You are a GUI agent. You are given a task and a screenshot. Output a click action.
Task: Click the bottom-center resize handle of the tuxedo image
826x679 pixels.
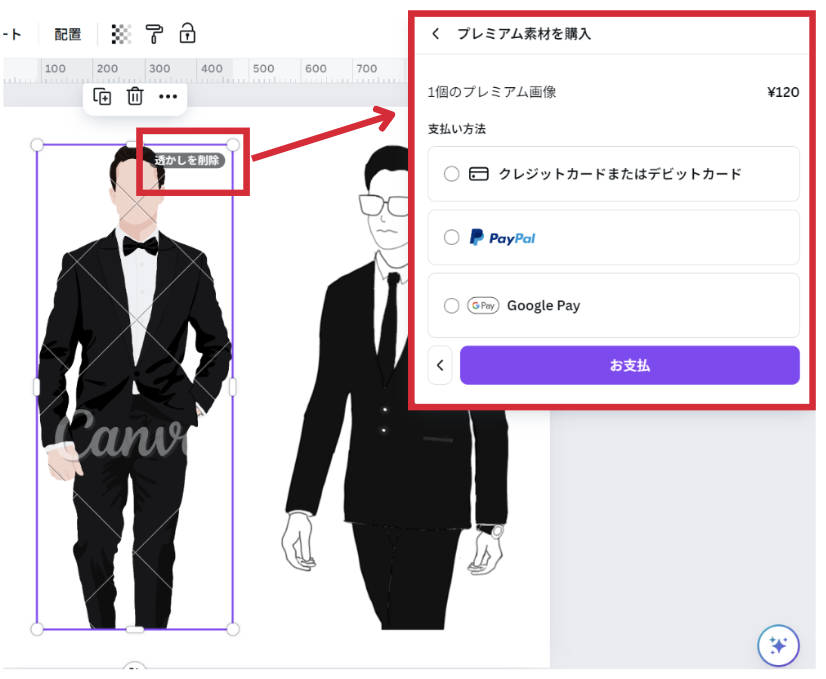pos(135,629)
